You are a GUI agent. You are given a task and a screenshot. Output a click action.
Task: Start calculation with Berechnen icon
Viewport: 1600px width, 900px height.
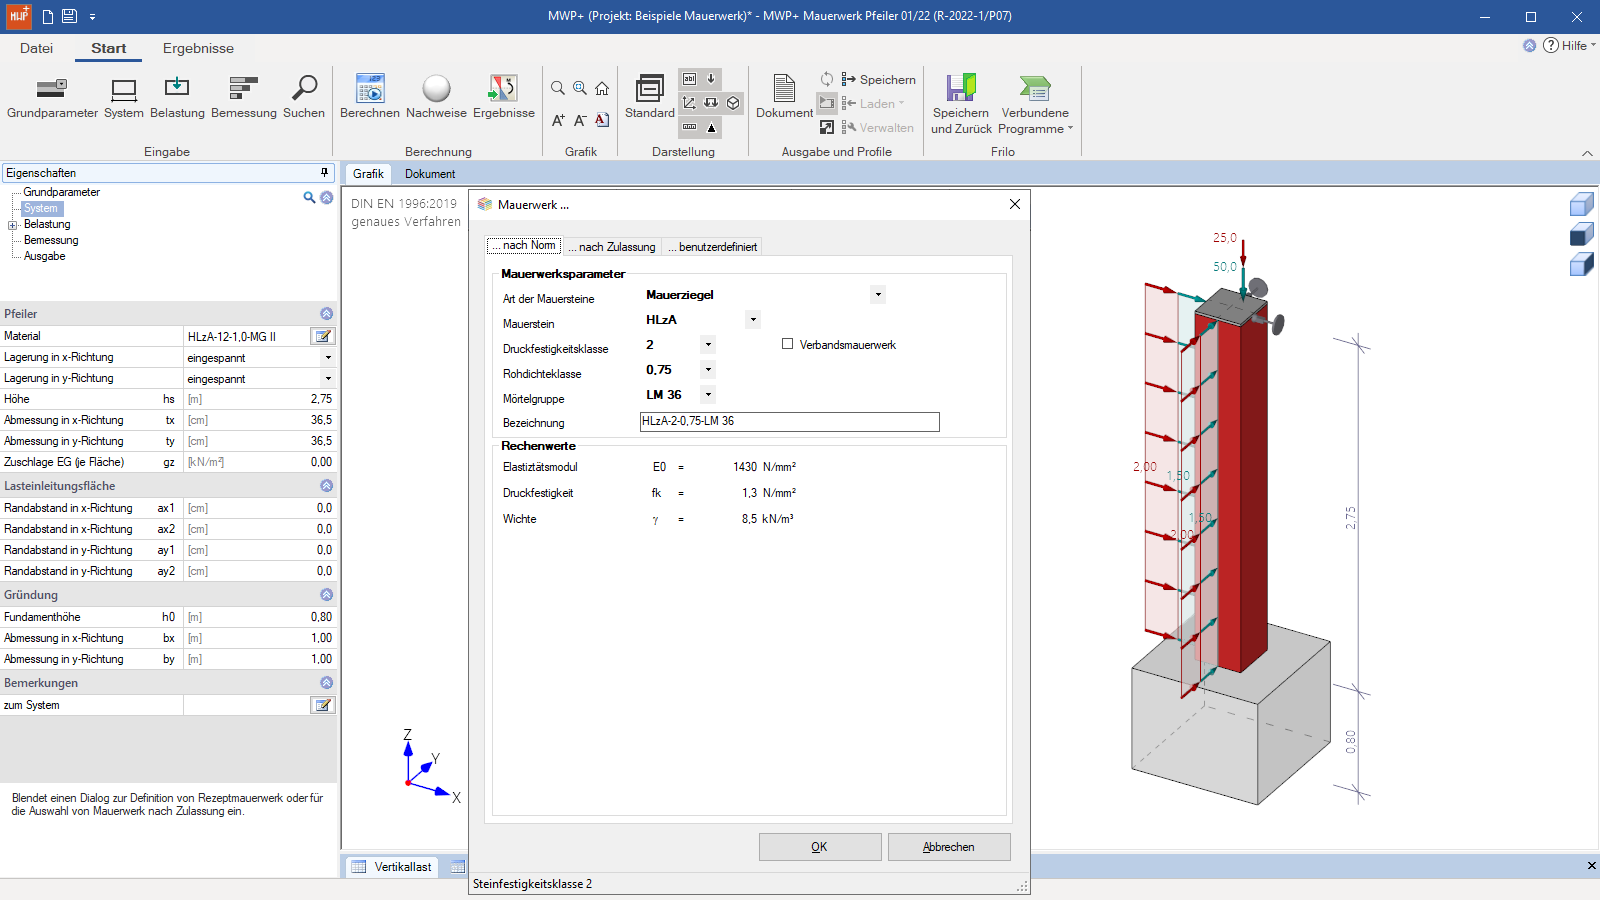coord(370,98)
